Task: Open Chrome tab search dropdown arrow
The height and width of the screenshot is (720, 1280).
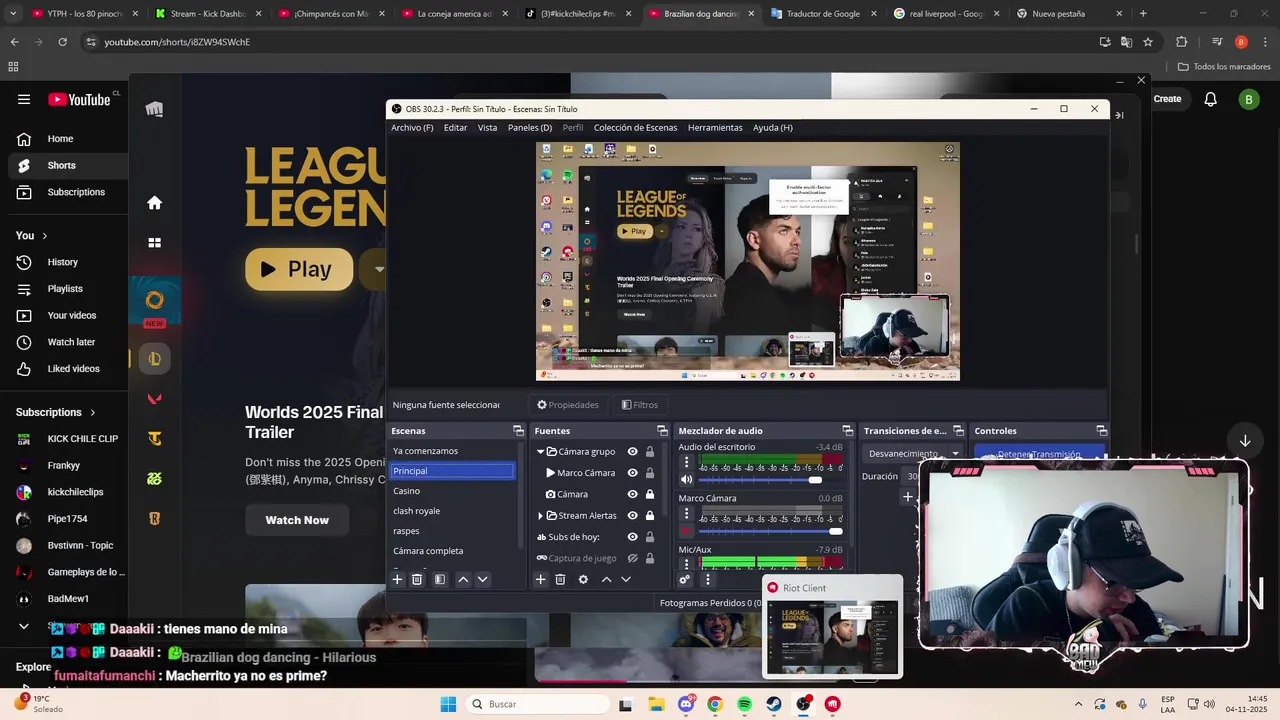Action: pyautogui.click(x=12, y=13)
